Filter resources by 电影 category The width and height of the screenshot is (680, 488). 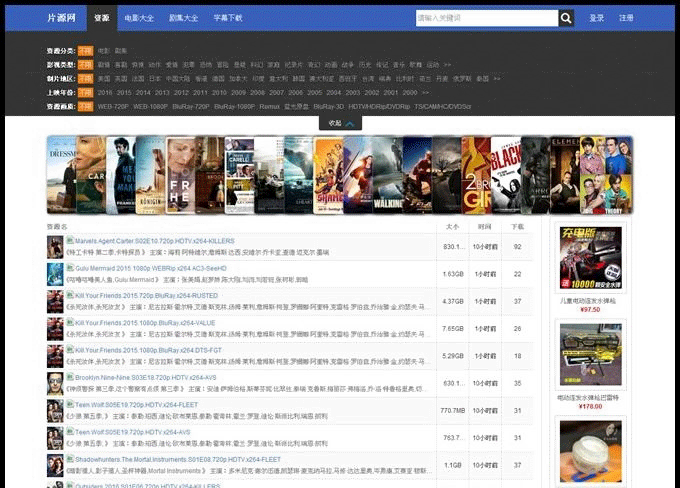coord(104,51)
